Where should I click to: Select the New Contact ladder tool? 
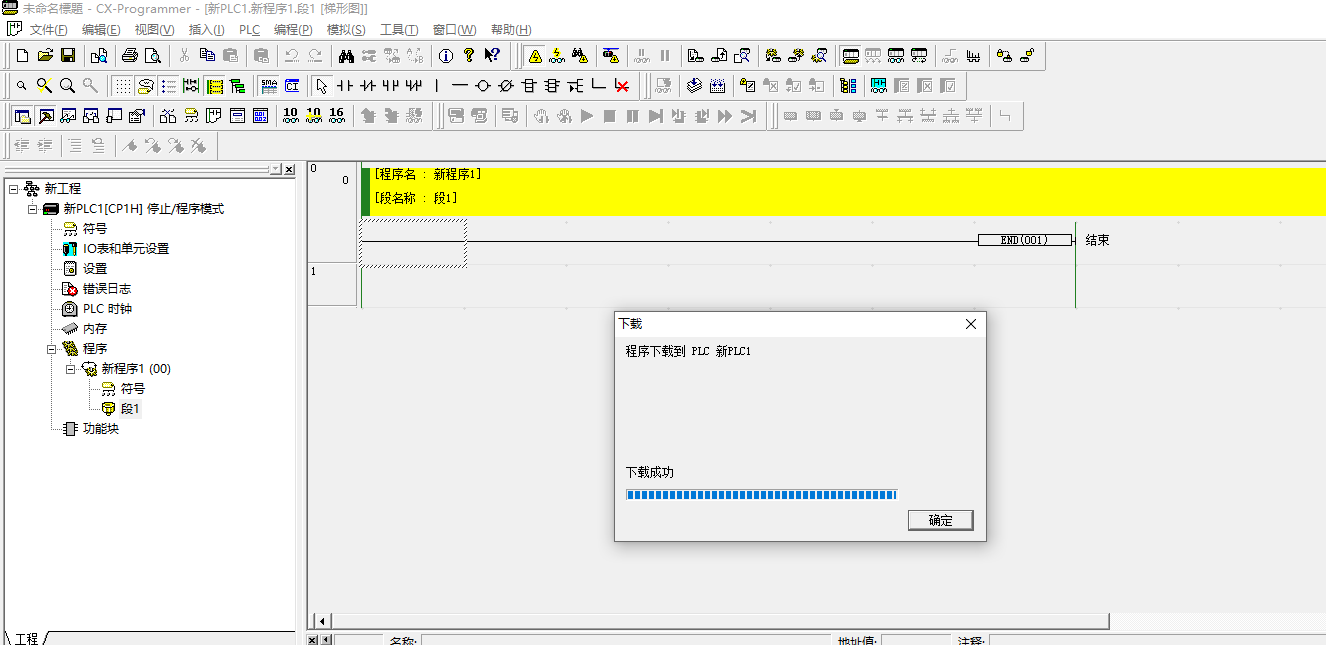344,86
